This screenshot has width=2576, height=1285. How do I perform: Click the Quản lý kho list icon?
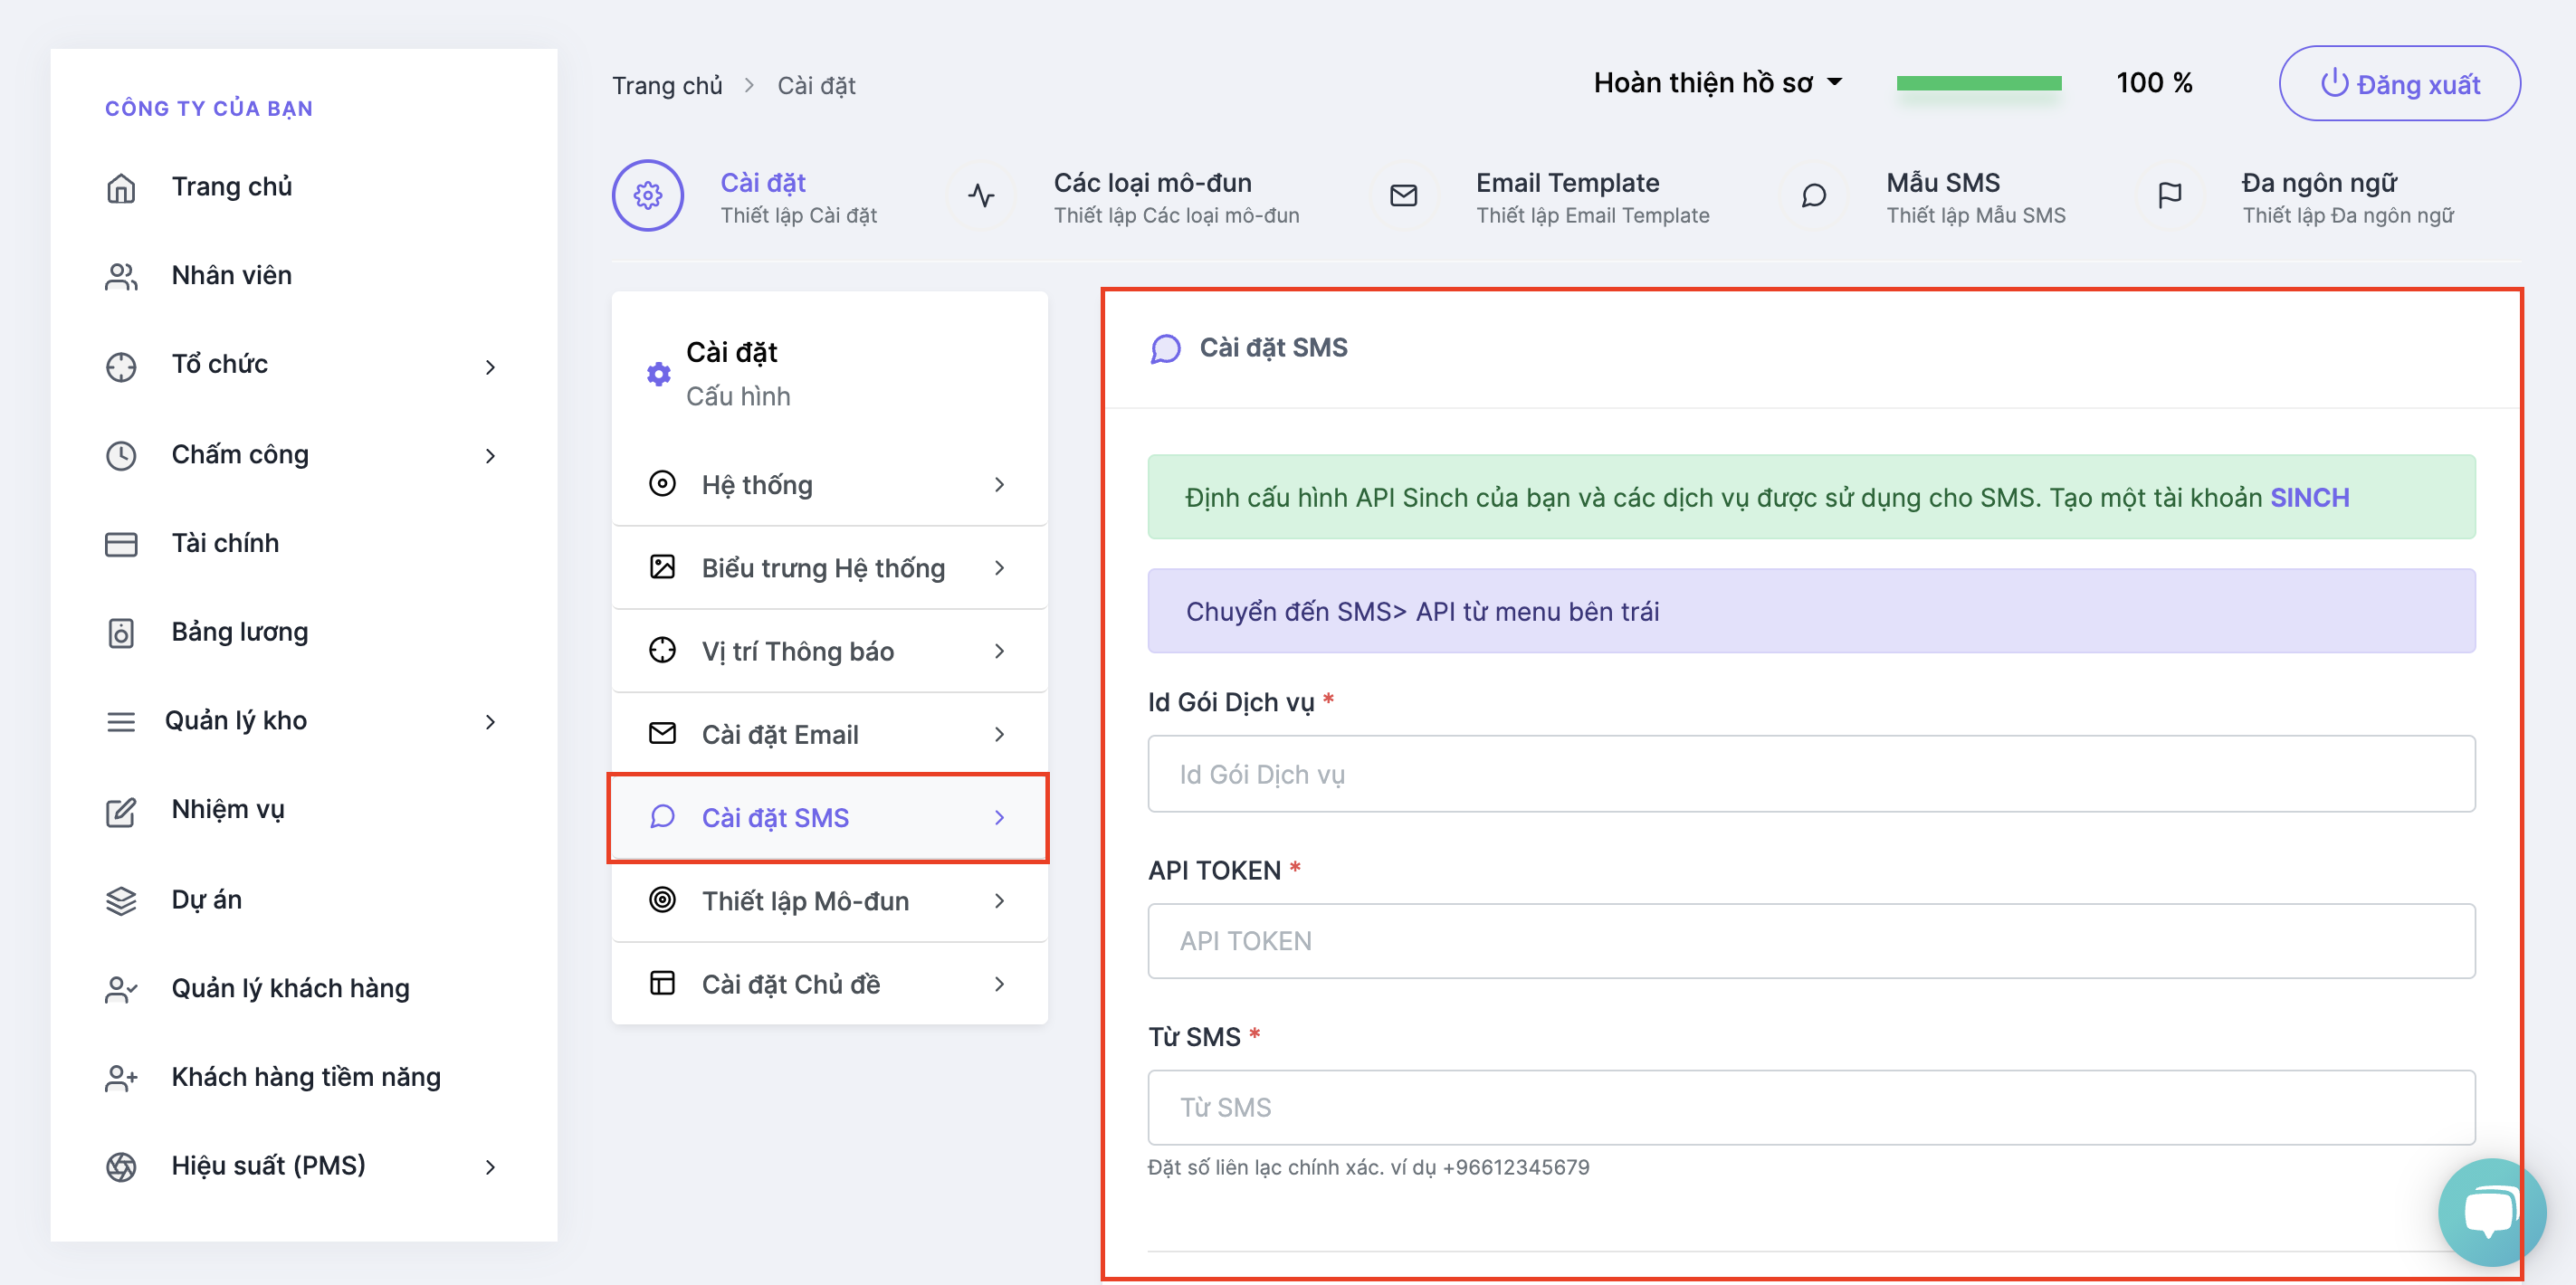click(121, 722)
